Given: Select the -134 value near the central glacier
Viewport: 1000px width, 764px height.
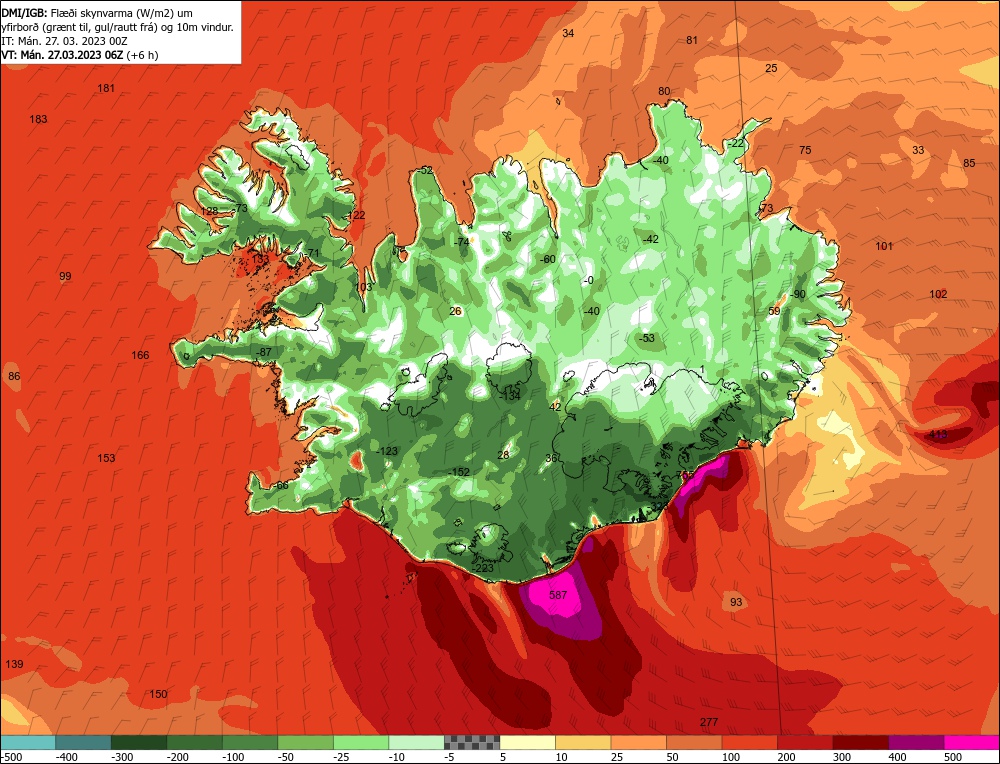Looking at the screenshot, I should 510,396.
